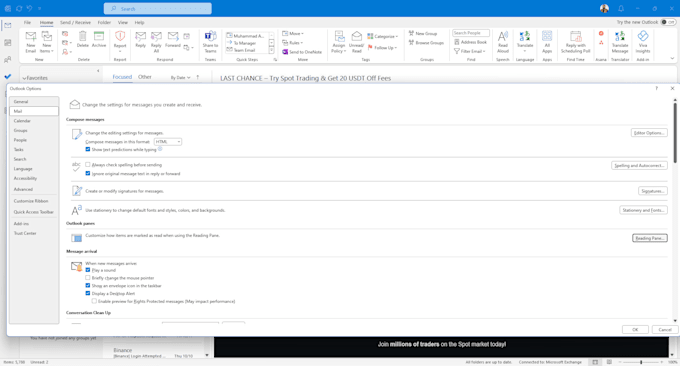The image size is (680, 366).
Task: Expand the Move dropdown in ribbon
Action: (x=293, y=33)
